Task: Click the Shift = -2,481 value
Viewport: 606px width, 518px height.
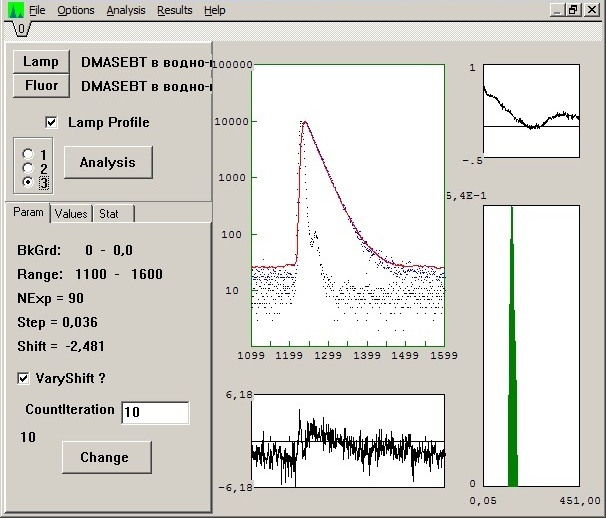Action: click(x=85, y=346)
